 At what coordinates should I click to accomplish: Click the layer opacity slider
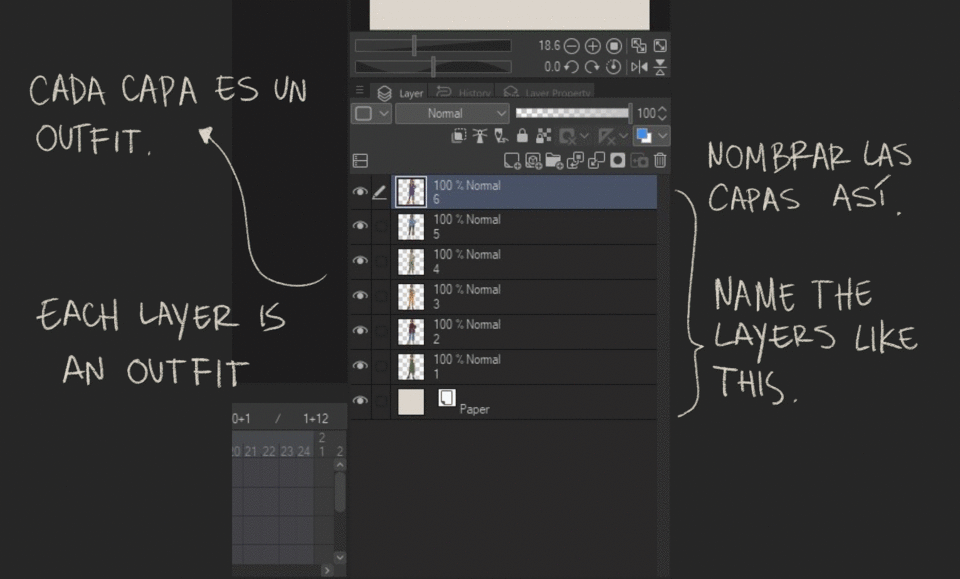(572, 113)
